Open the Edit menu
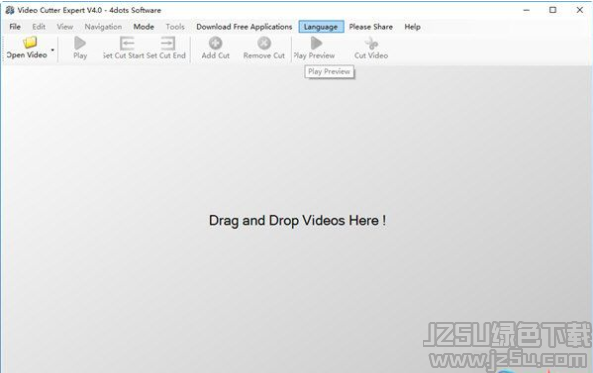 39,26
